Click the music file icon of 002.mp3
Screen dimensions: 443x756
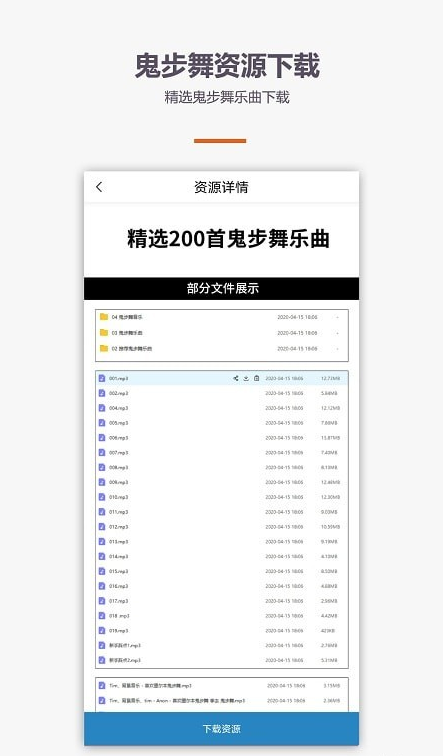pos(102,393)
